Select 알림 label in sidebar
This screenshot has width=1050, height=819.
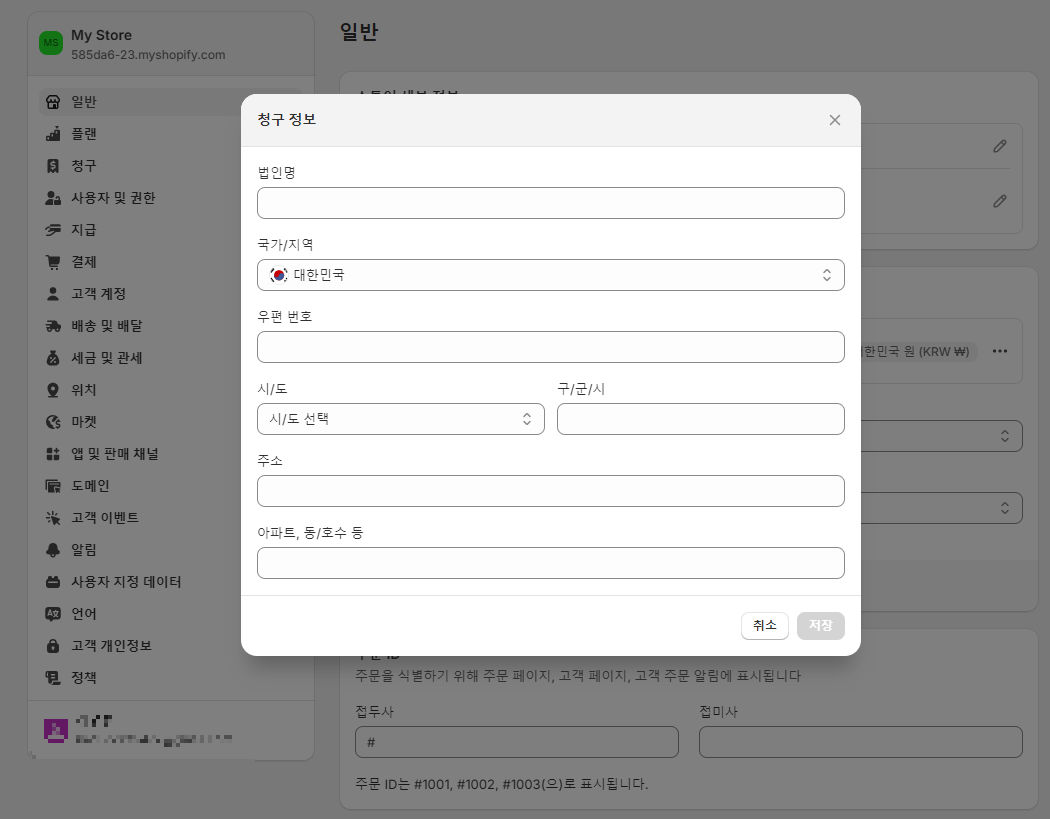tap(84, 550)
